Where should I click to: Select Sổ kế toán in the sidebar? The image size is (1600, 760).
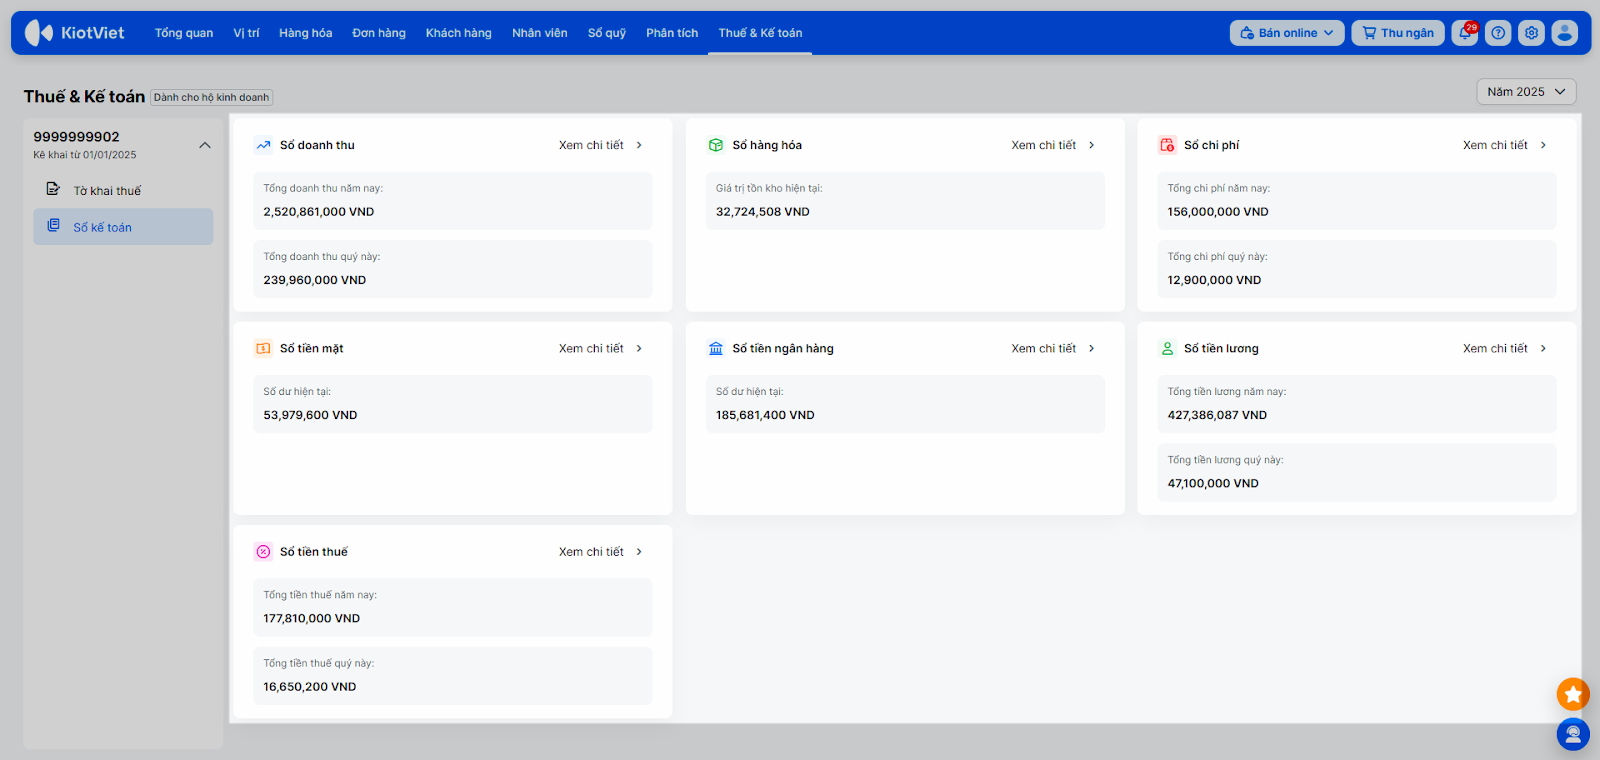click(123, 227)
